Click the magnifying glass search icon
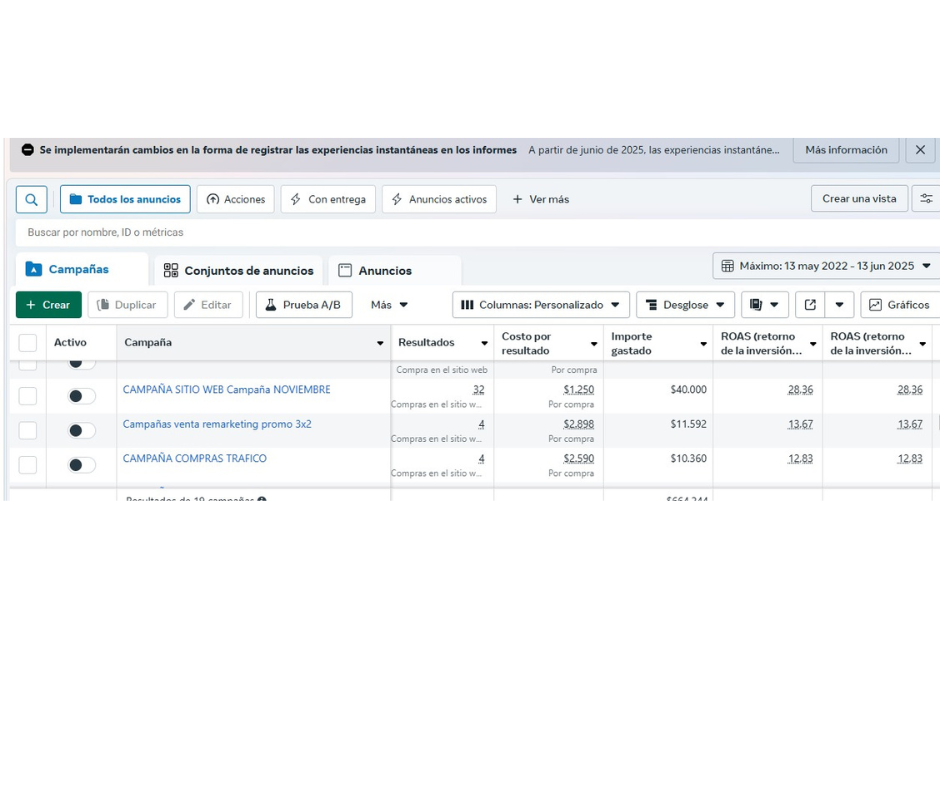The image size is (940, 788). 31,199
